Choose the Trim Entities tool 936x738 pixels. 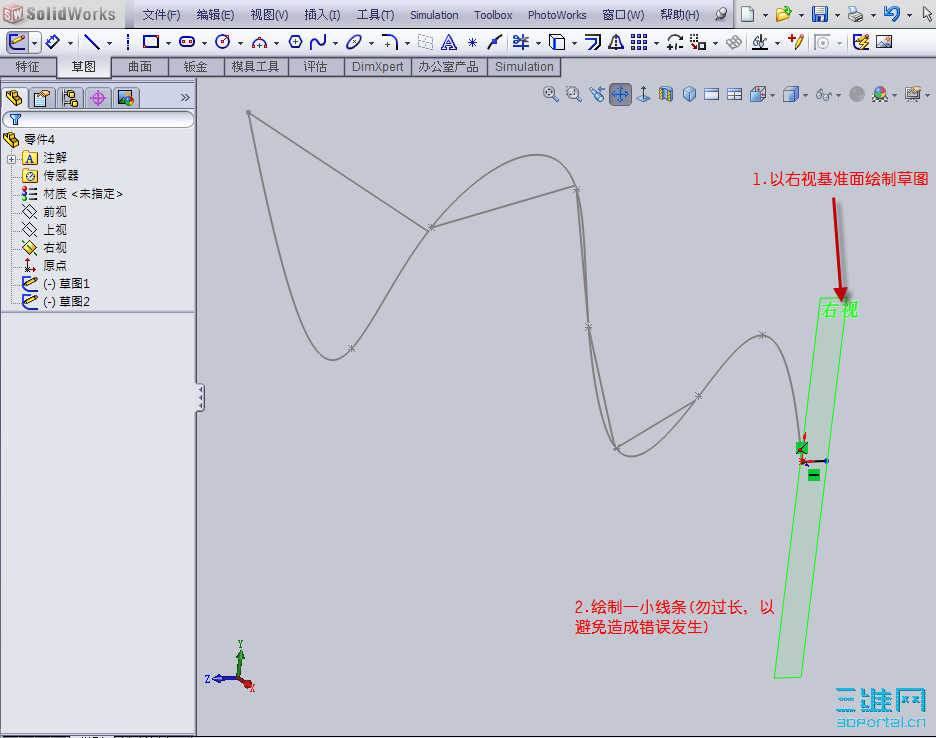click(x=521, y=42)
